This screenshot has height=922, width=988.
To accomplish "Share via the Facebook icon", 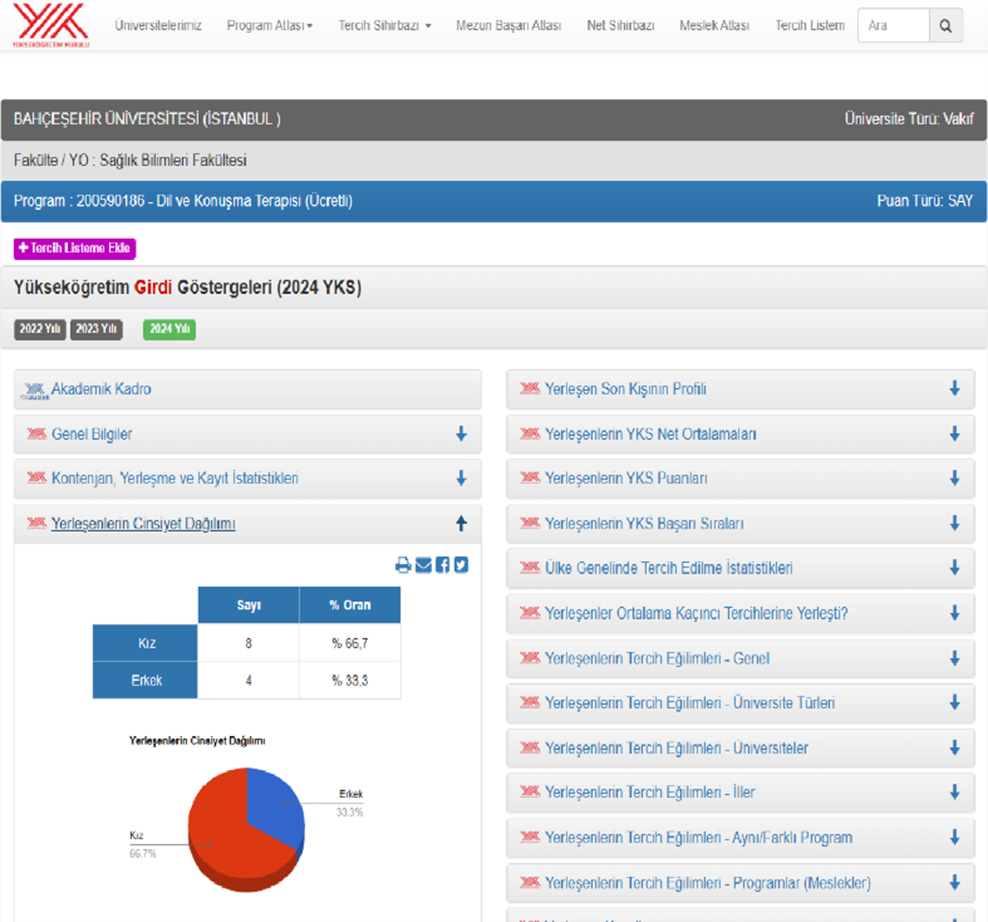I will [x=442, y=565].
